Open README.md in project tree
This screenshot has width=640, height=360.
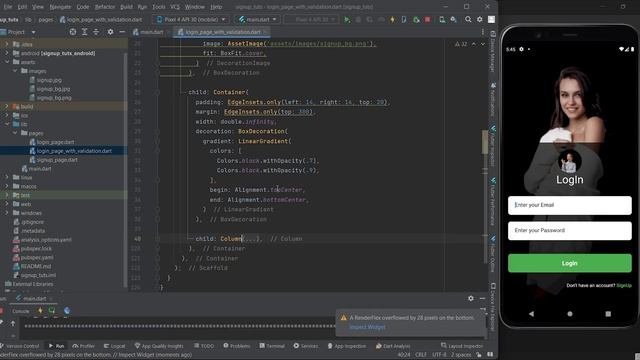(36, 267)
